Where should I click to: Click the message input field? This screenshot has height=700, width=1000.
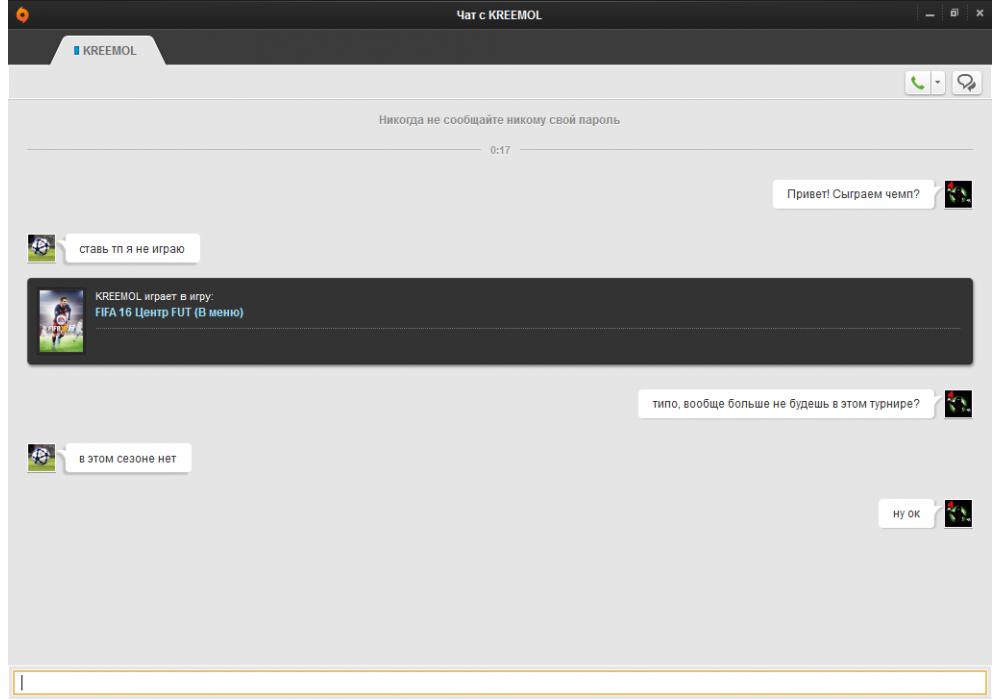pos(499,682)
